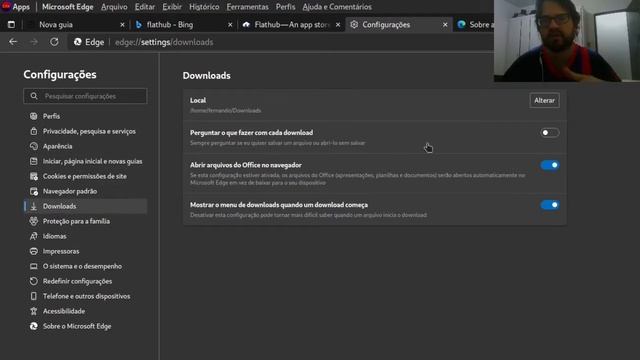Click the Privacidade lock icon
640x360 pixels.
coord(33,131)
